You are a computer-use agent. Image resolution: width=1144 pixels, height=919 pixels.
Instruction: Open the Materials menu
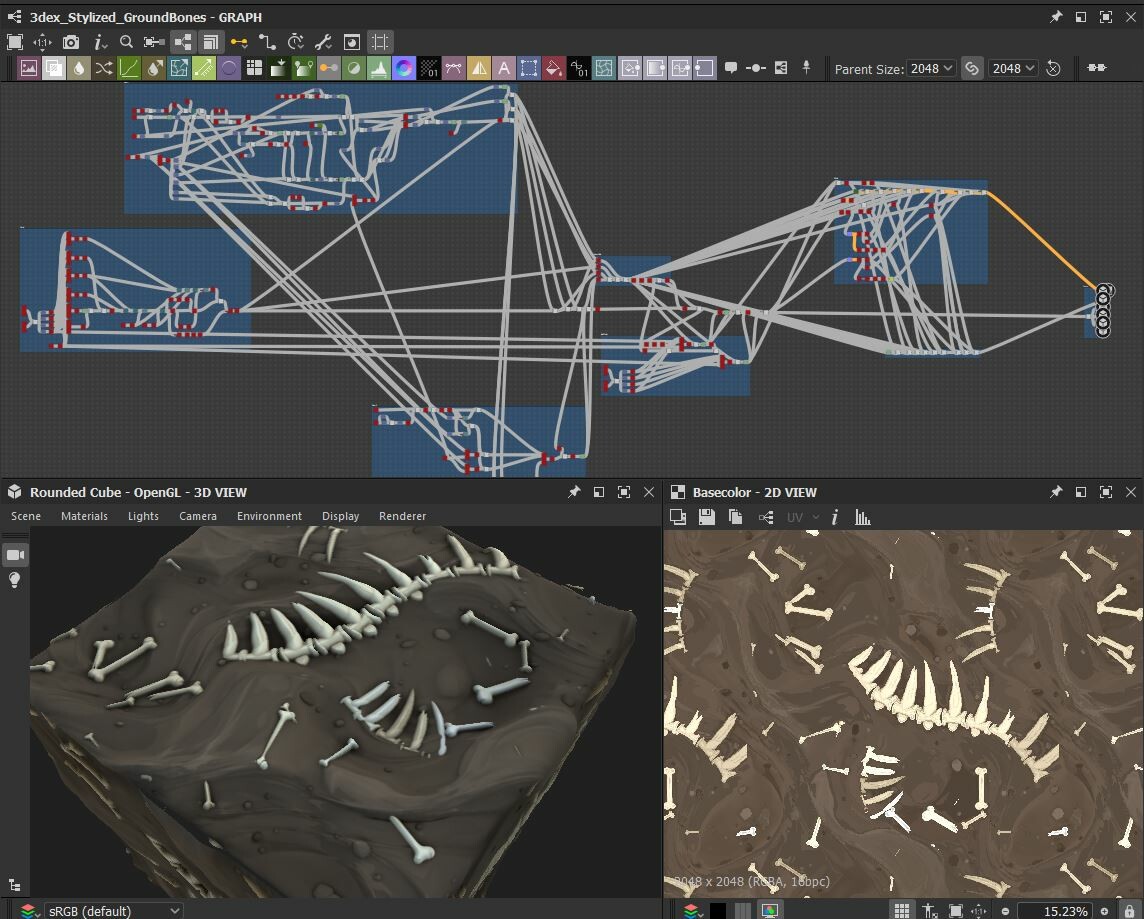(x=84, y=516)
